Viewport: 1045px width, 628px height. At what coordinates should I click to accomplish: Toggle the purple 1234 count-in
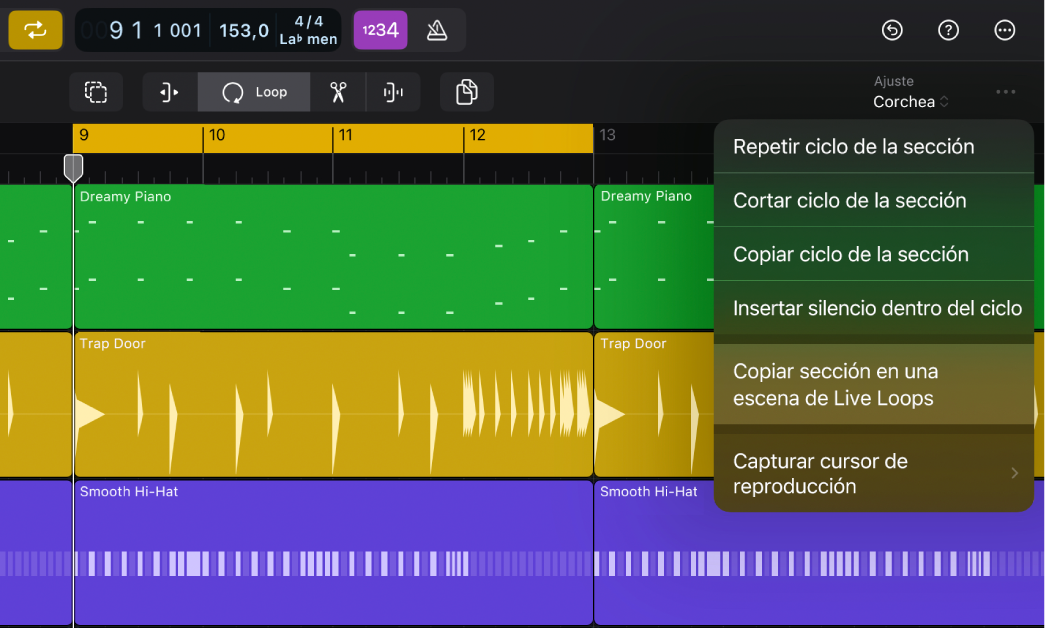pyautogui.click(x=380, y=30)
